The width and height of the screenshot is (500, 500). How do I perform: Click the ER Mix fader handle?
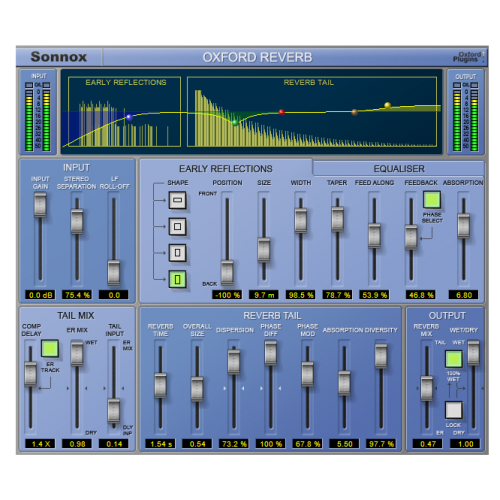point(77,354)
